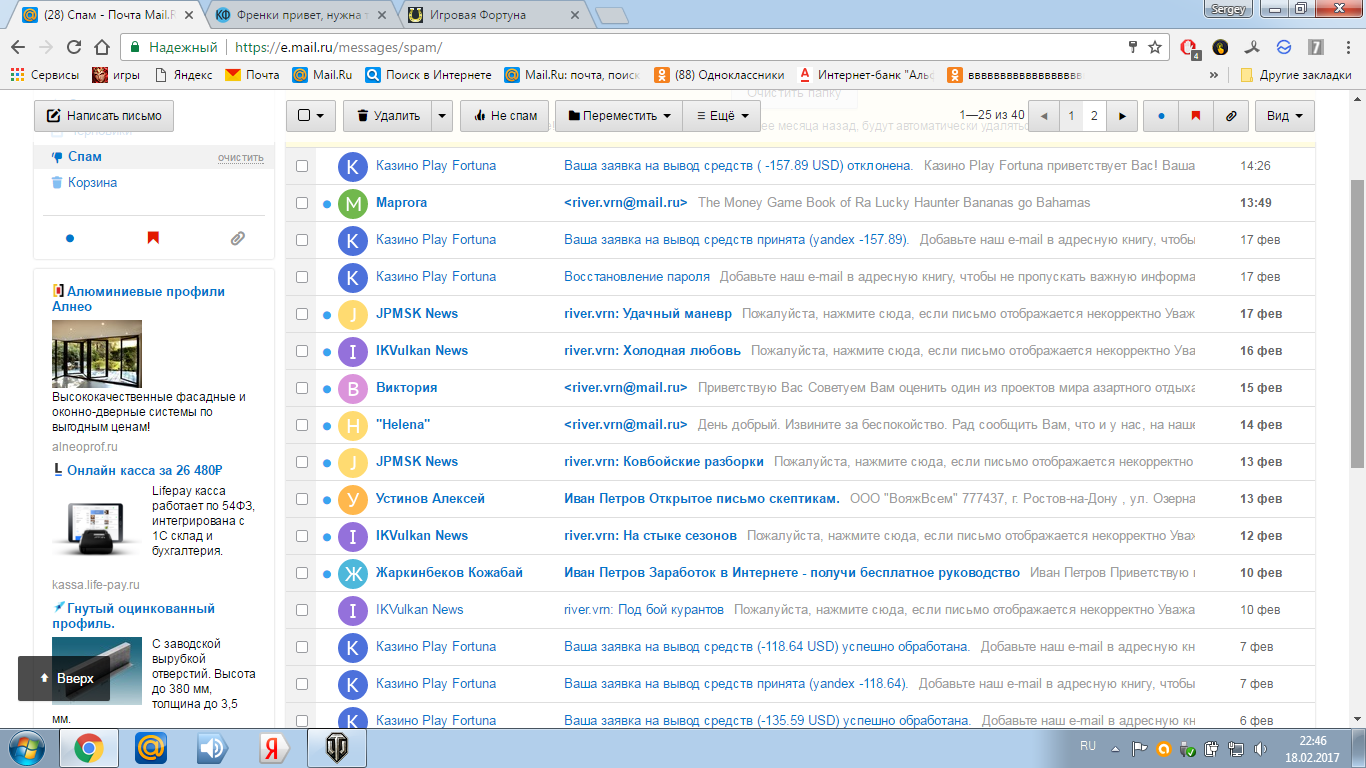Open Восстановление пароля message subject
1366x768 pixels.
637,277
